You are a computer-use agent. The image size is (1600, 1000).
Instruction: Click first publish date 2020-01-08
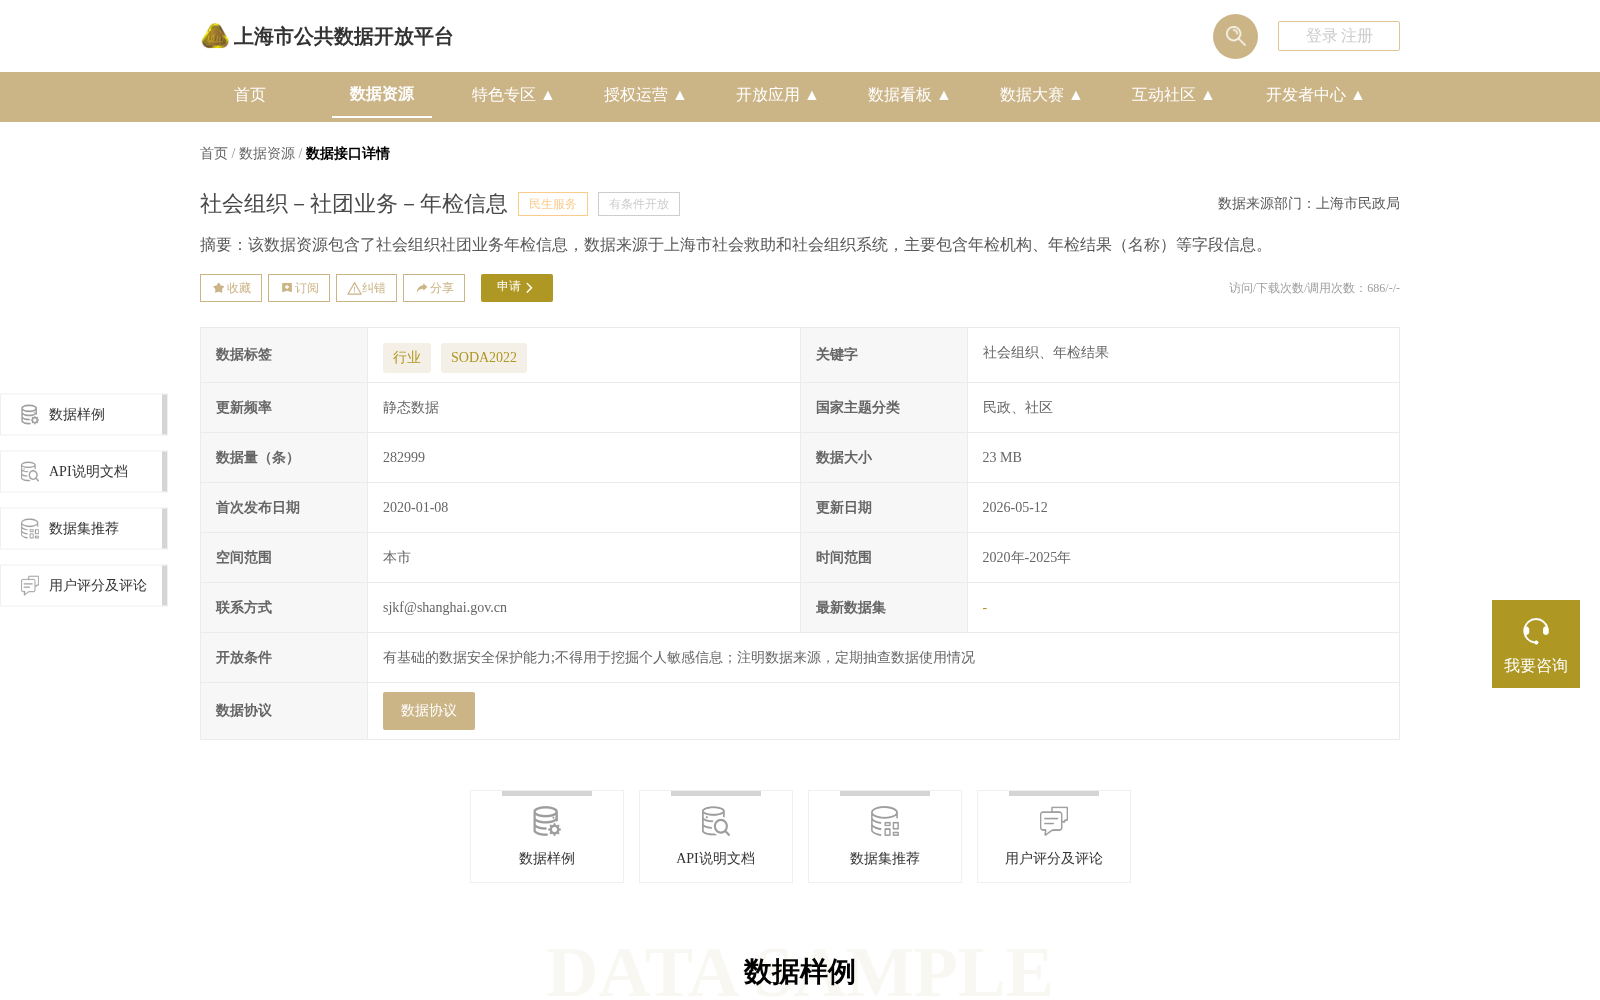coord(416,507)
